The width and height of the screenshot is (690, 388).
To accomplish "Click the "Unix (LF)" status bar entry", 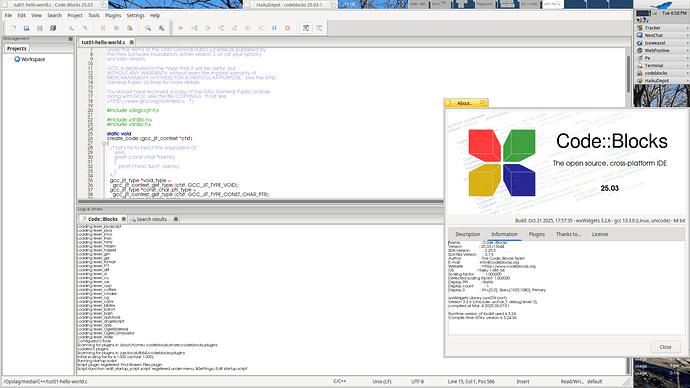I will click(x=382, y=381).
